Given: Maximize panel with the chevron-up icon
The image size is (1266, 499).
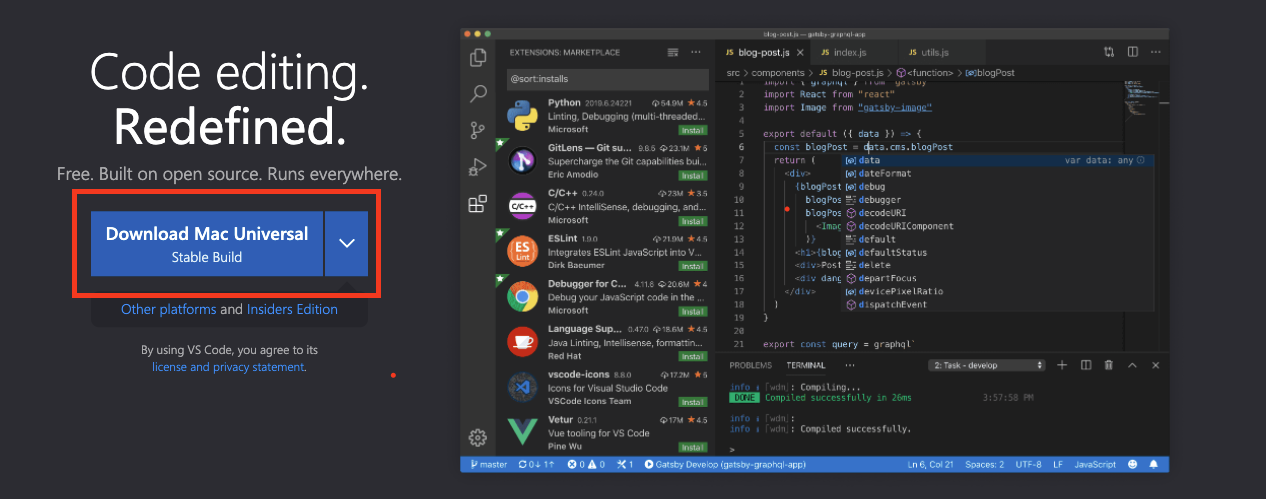Looking at the screenshot, I should click(1131, 365).
